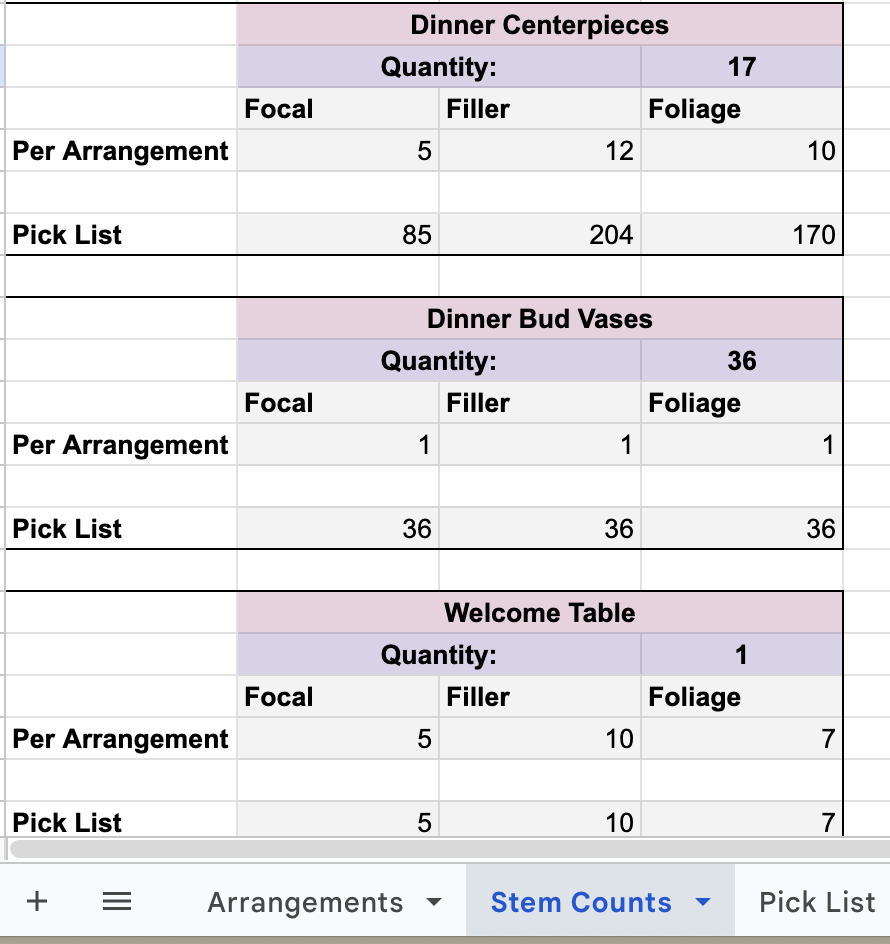Select Dinner Centerpieces filler per arrangement cell 12
Image resolution: width=890 pixels, height=944 pixels.
point(540,151)
